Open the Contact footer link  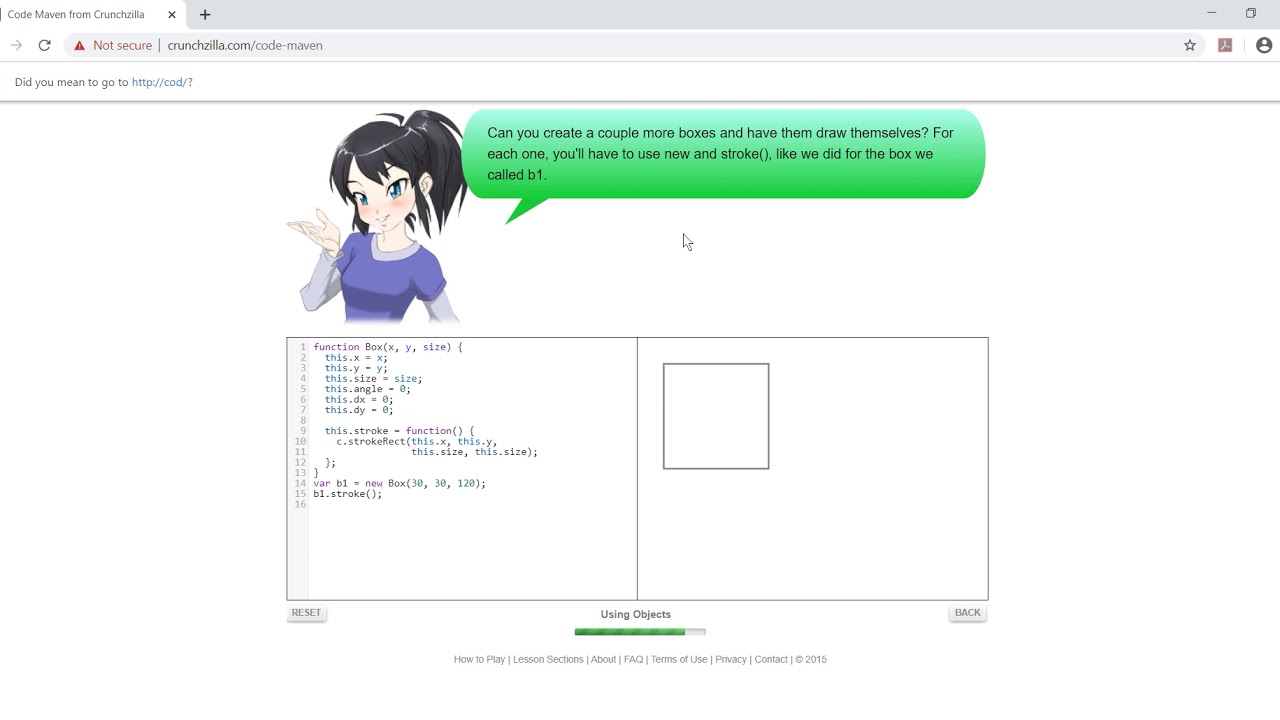(x=771, y=659)
